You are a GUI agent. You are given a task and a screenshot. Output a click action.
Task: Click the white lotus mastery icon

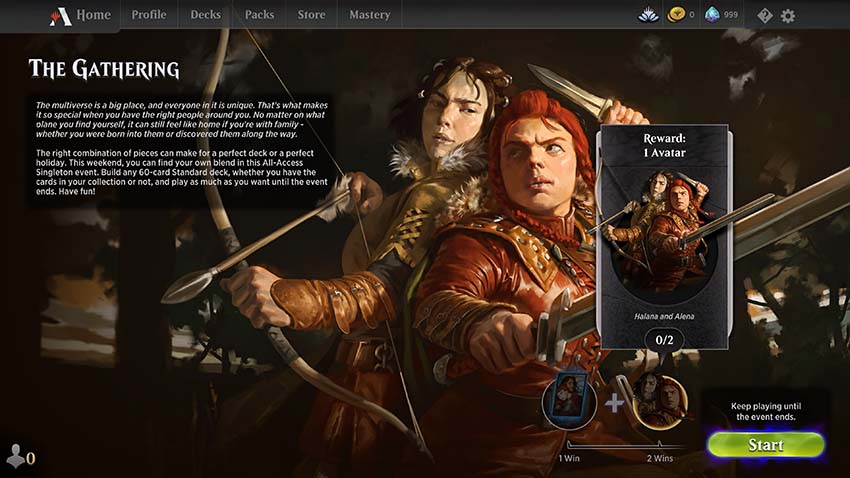point(648,15)
